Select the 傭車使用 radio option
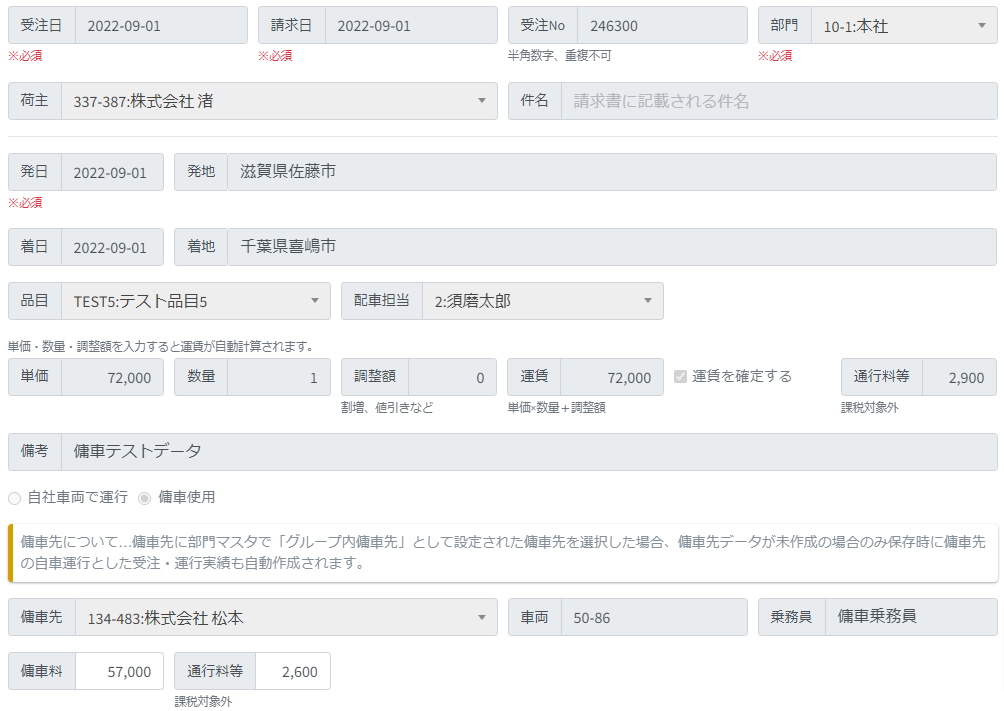The width and height of the screenshot is (1004, 711). point(144,498)
